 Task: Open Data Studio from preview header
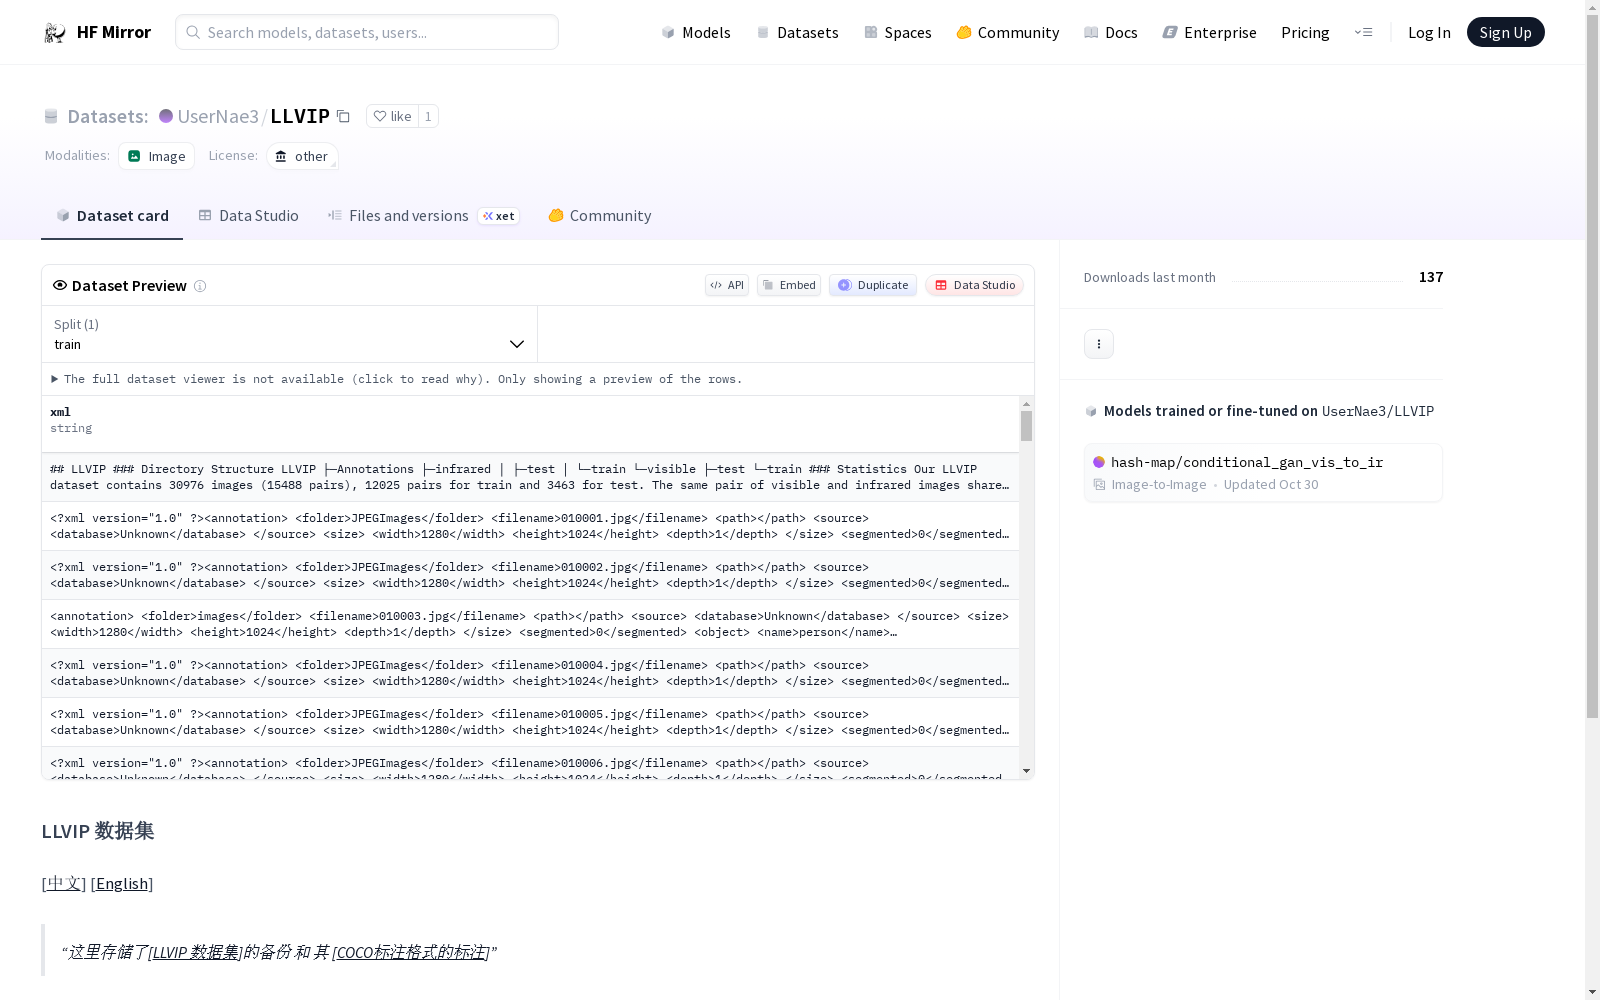(974, 285)
